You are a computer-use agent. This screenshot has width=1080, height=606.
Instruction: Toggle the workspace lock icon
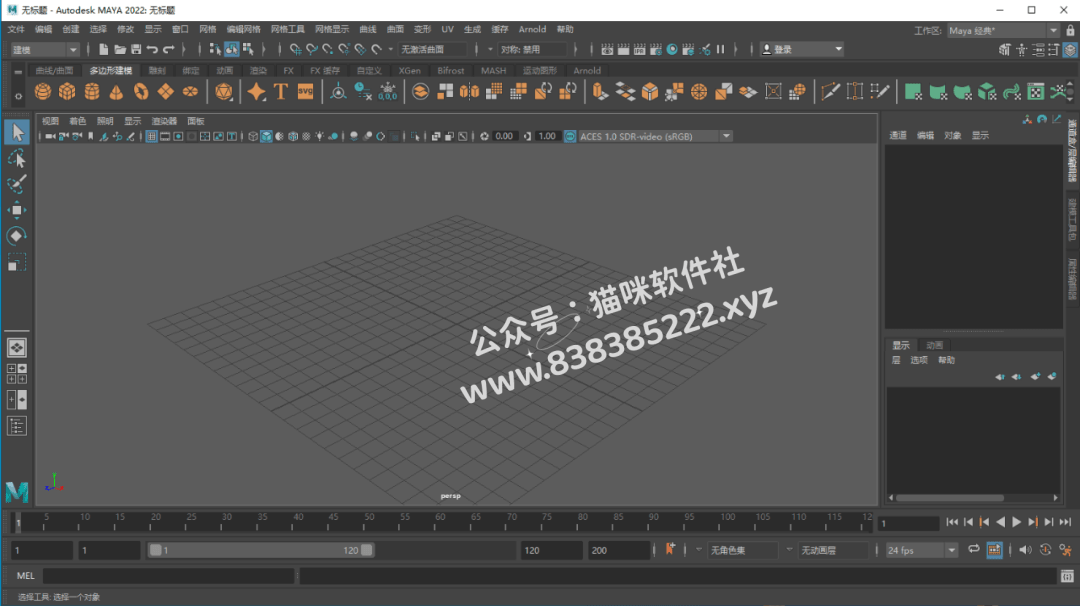point(1070,30)
